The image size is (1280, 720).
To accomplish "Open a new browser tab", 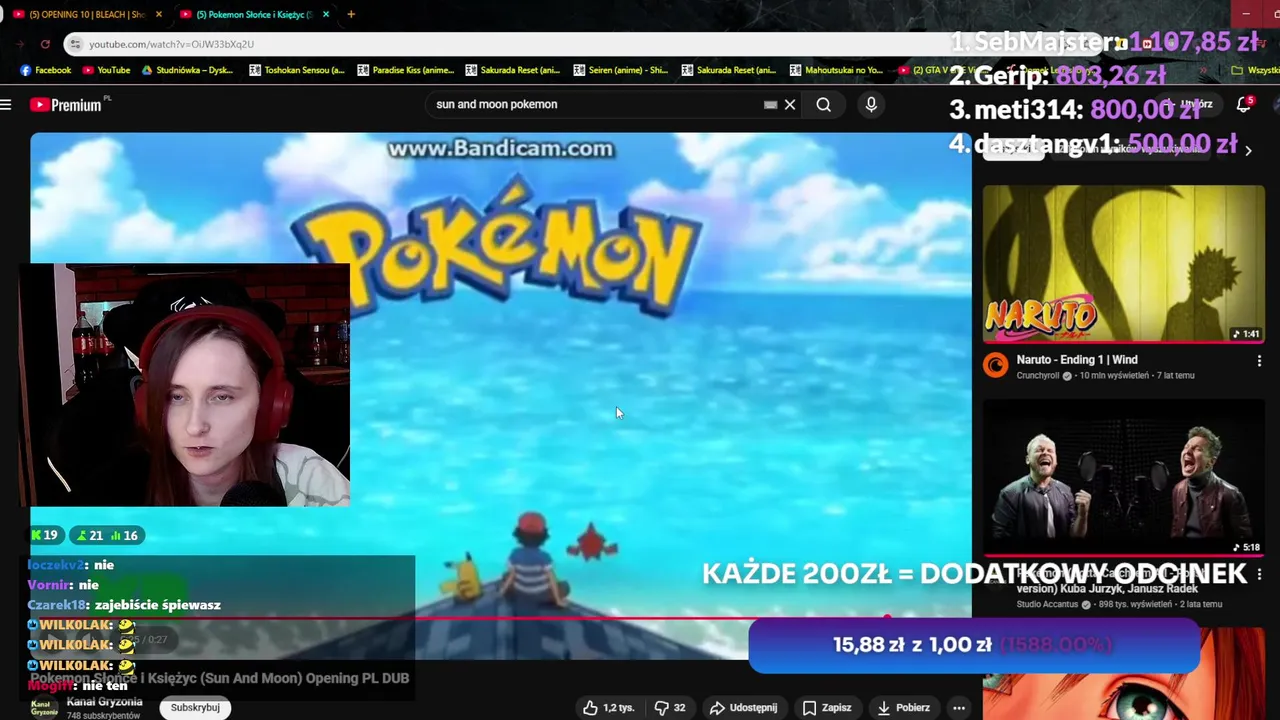I will [350, 14].
